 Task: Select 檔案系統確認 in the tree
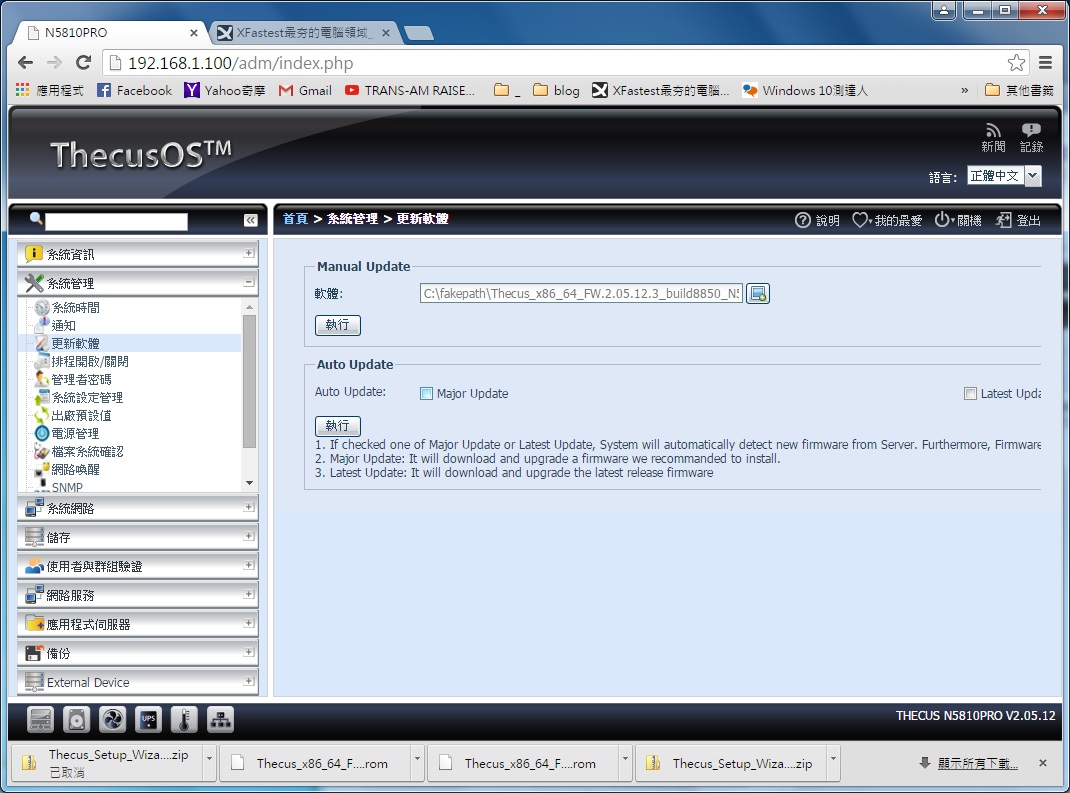tap(87, 451)
